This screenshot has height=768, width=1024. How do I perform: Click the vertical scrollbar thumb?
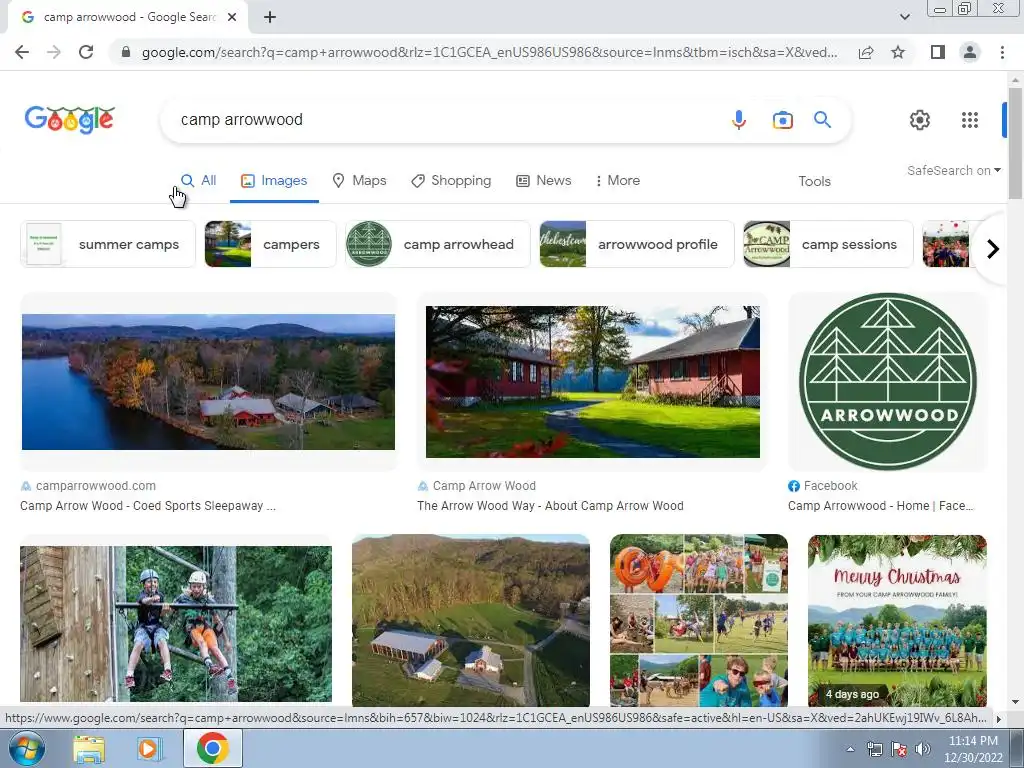pyautogui.click(x=1015, y=142)
